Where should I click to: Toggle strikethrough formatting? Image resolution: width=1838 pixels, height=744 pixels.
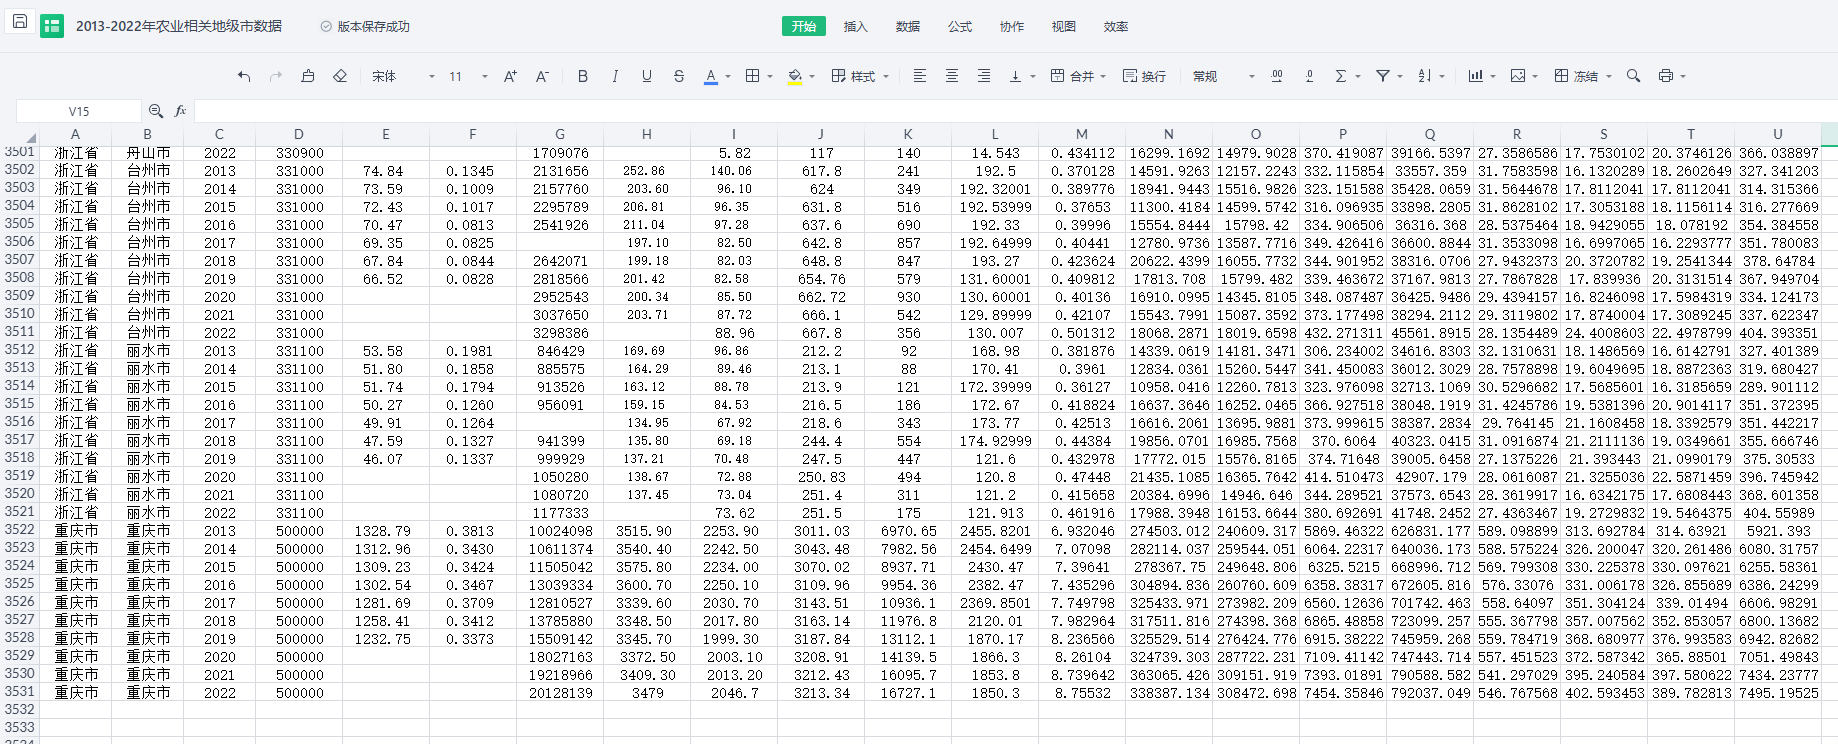(x=679, y=76)
